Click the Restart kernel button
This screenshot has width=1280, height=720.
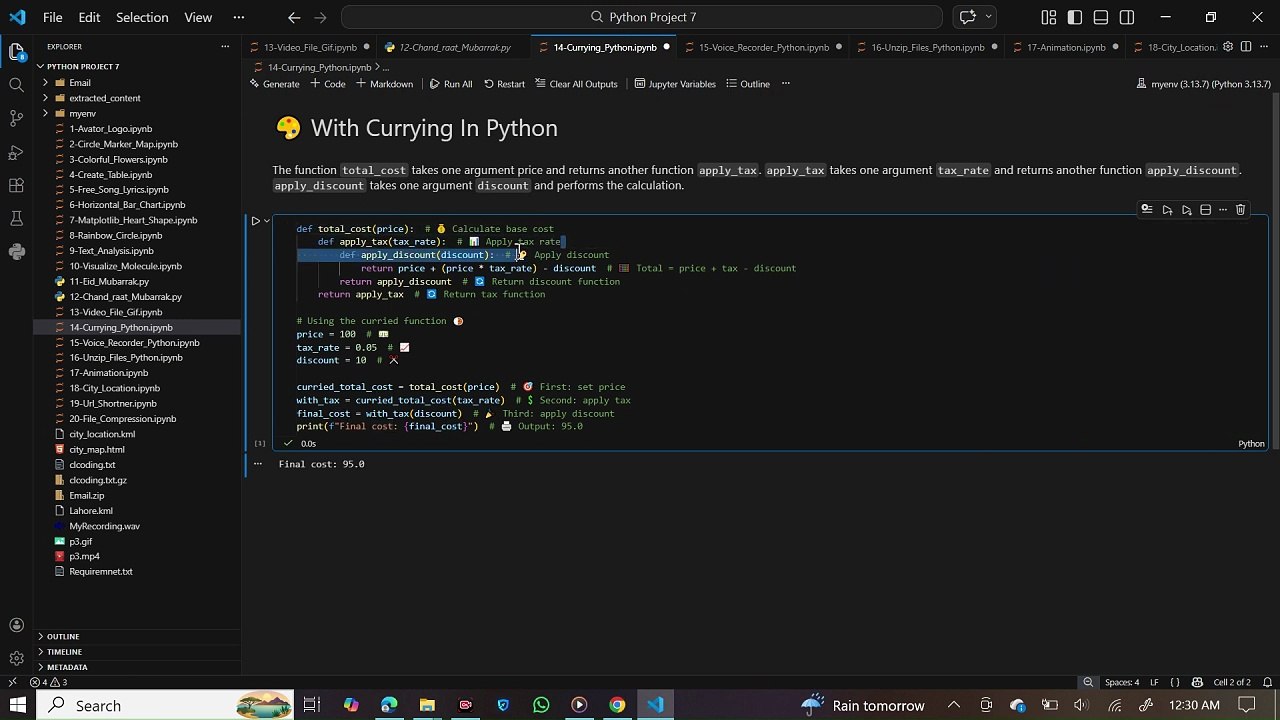pos(503,84)
